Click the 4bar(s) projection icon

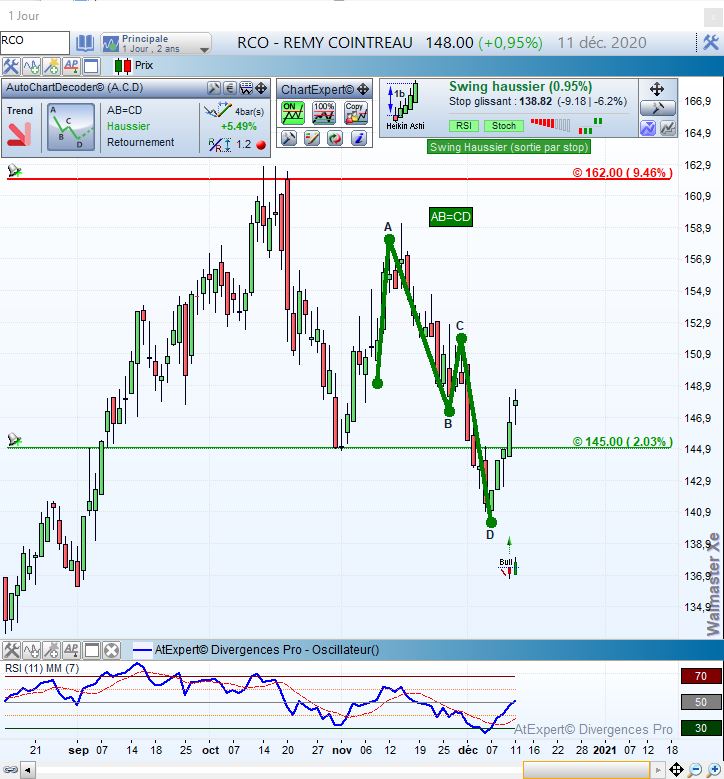(x=218, y=110)
